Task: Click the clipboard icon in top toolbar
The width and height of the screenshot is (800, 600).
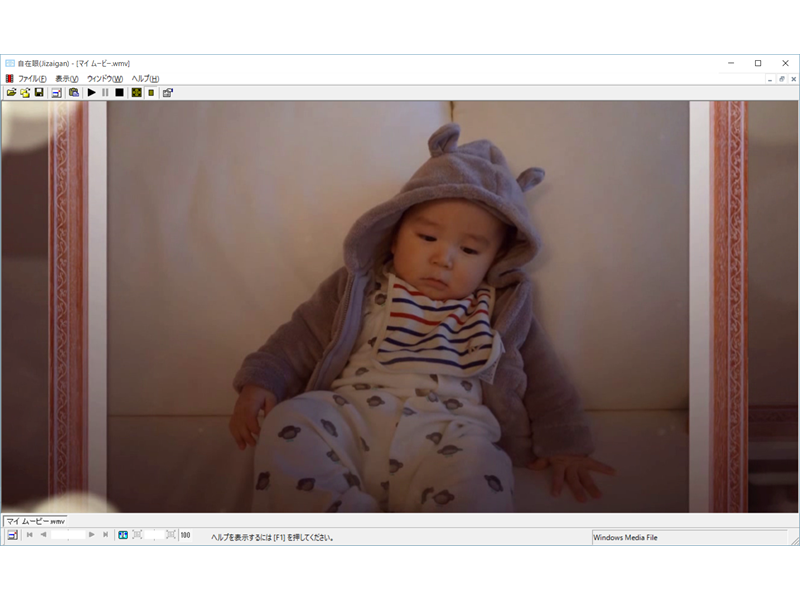Action: [x=74, y=92]
